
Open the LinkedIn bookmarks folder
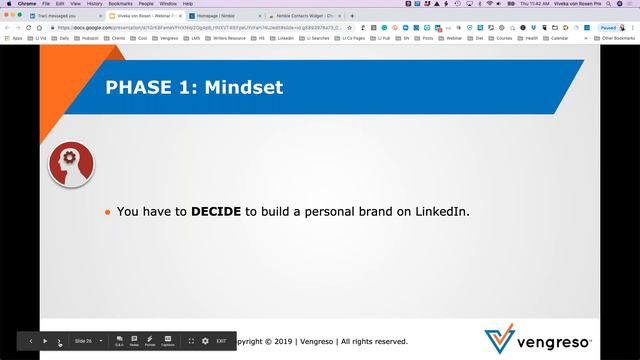[282, 38]
